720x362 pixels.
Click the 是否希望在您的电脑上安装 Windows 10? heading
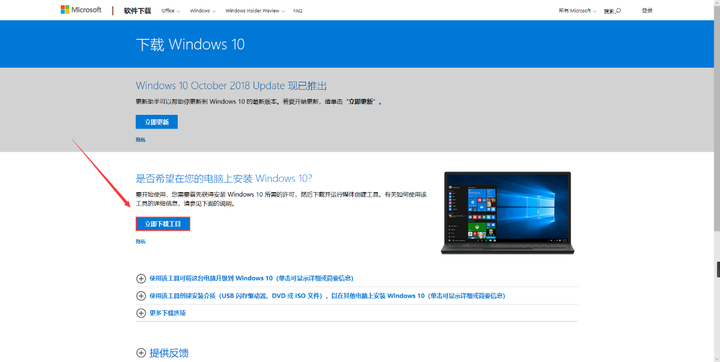point(224,178)
